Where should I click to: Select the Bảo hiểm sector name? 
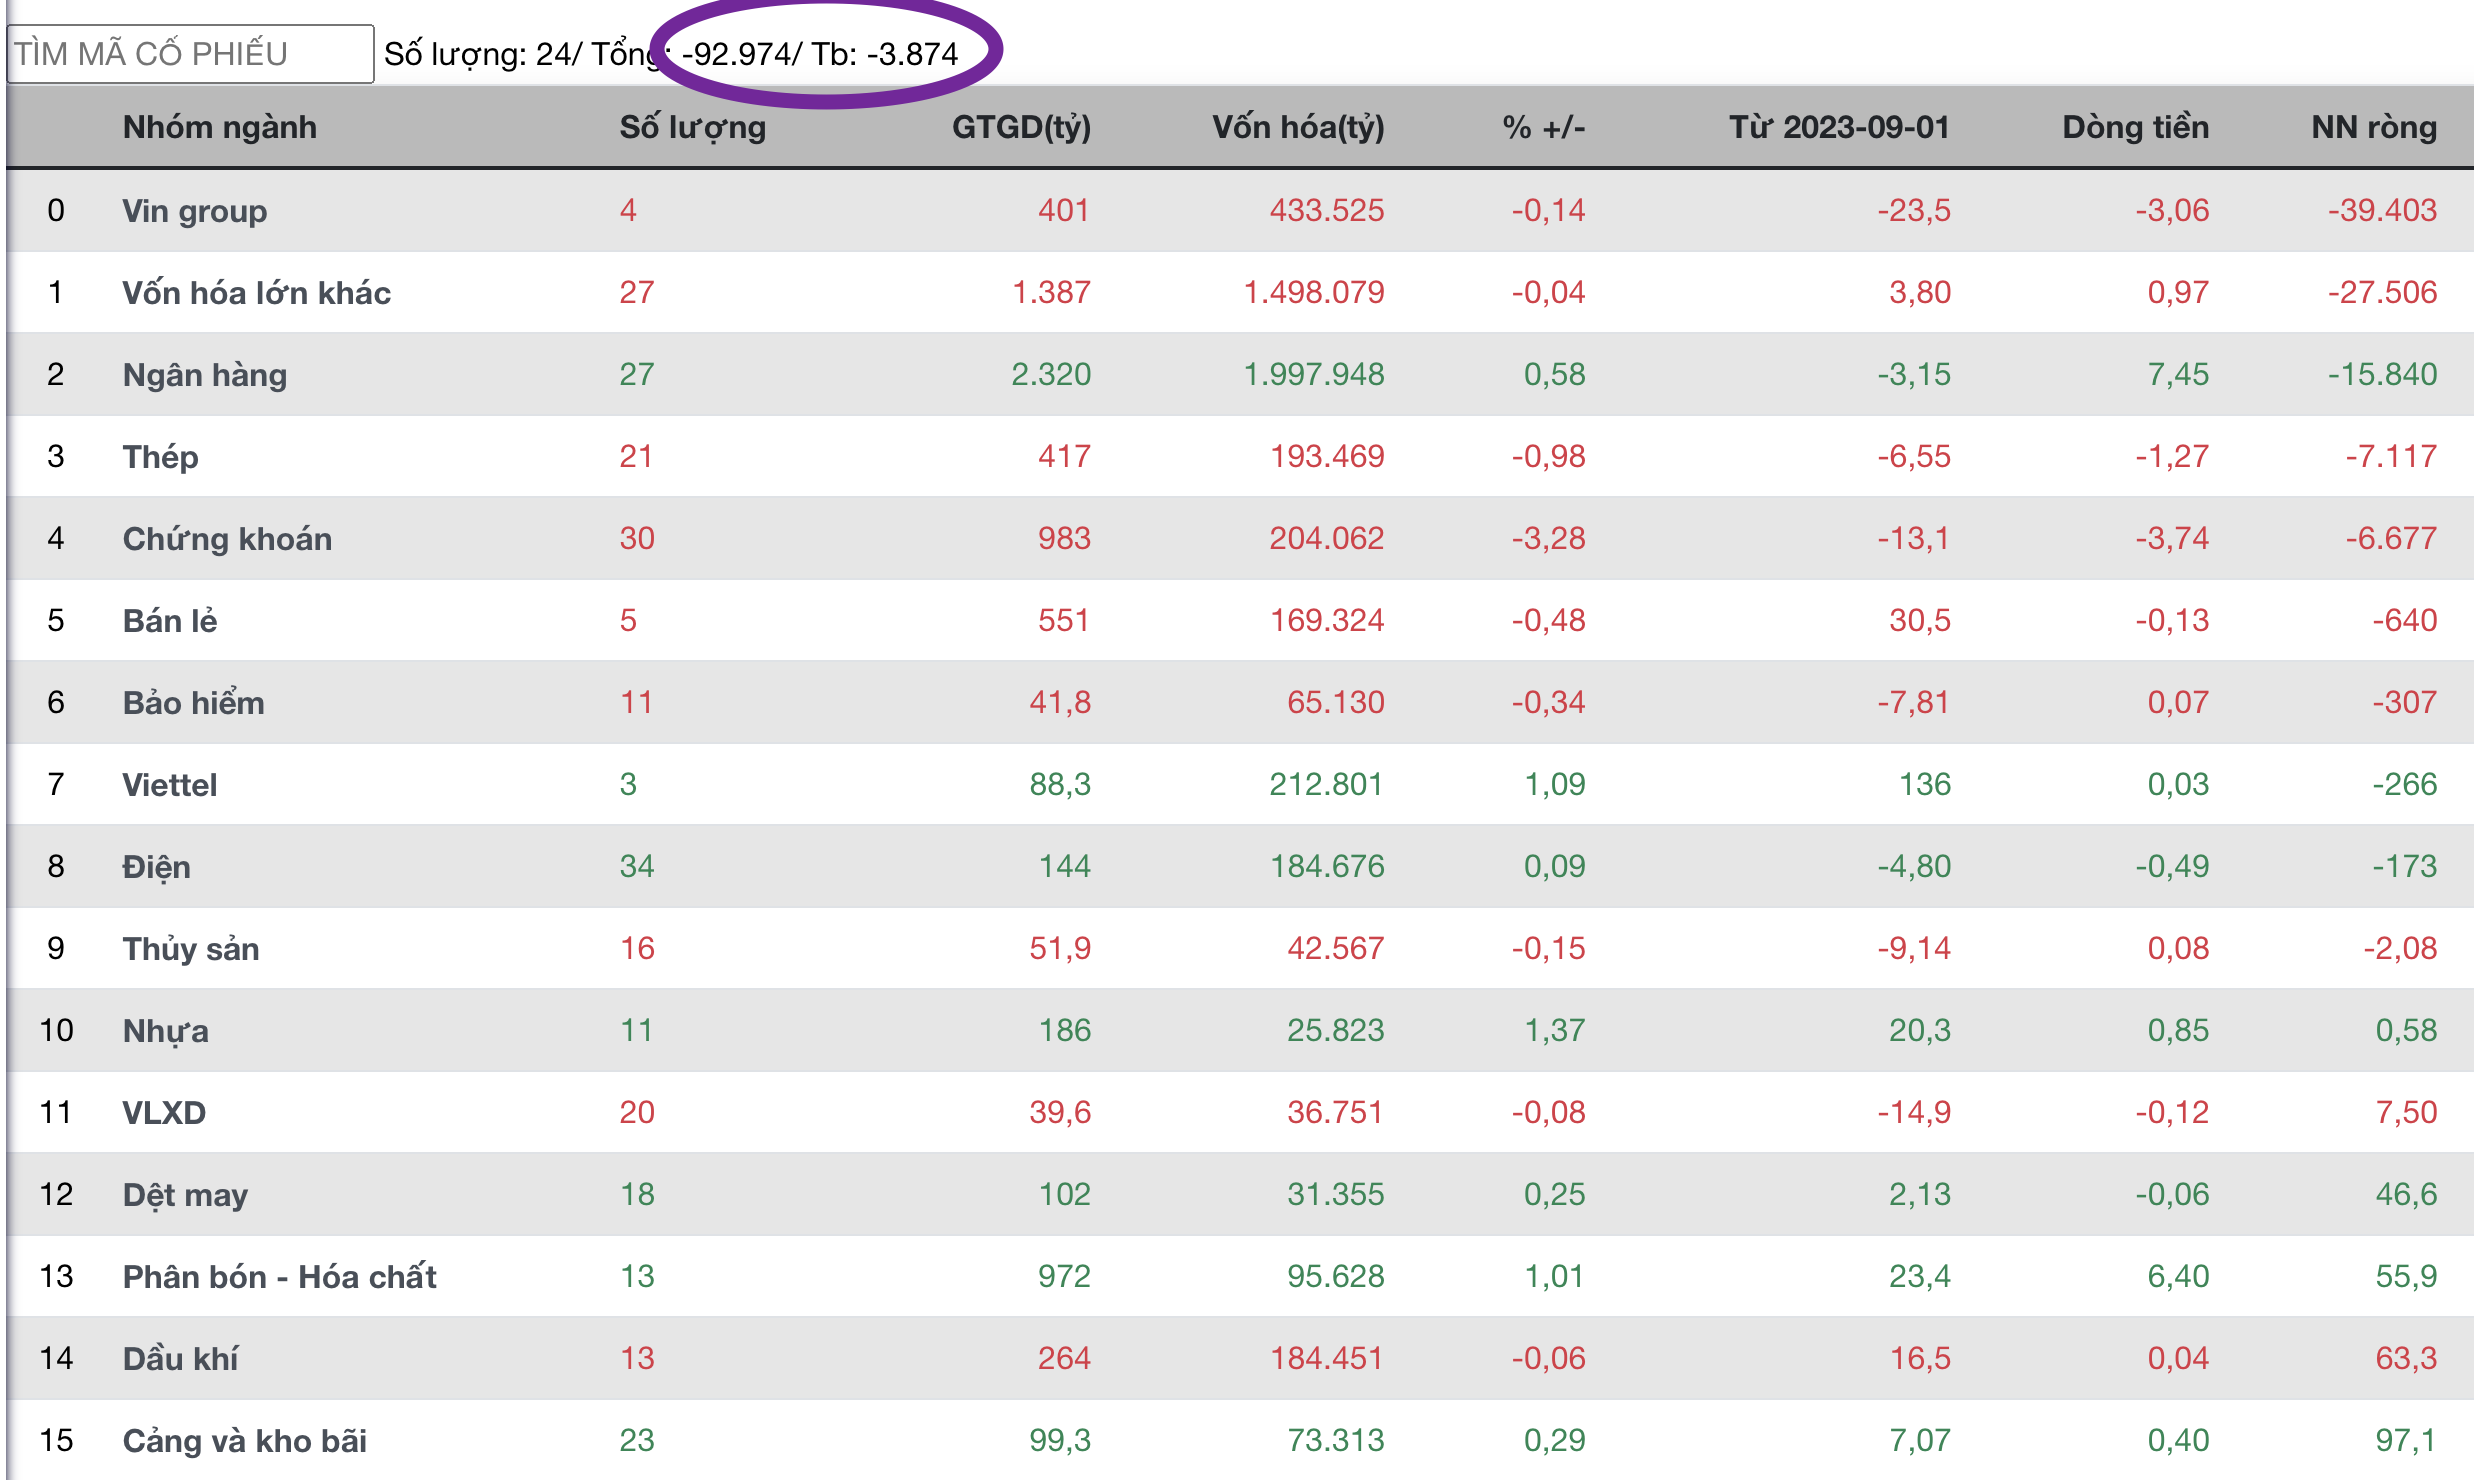(x=193, y=702)
